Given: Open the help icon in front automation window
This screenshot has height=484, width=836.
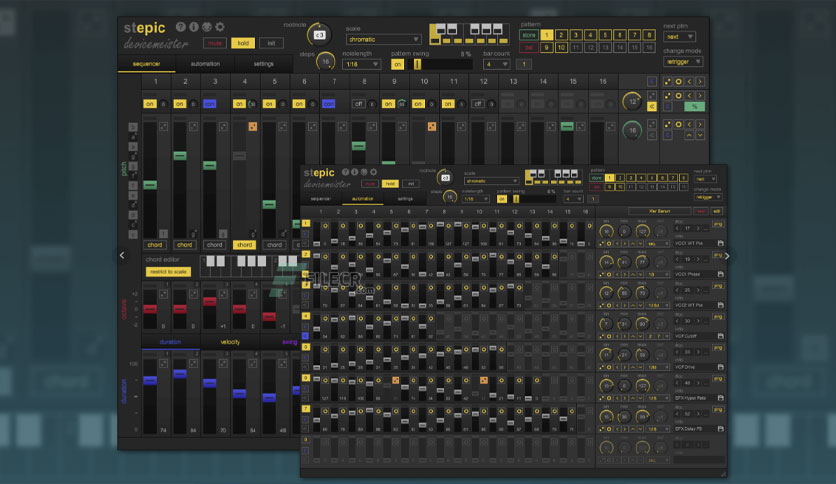Looking at the screenshot, I should 345,172.
